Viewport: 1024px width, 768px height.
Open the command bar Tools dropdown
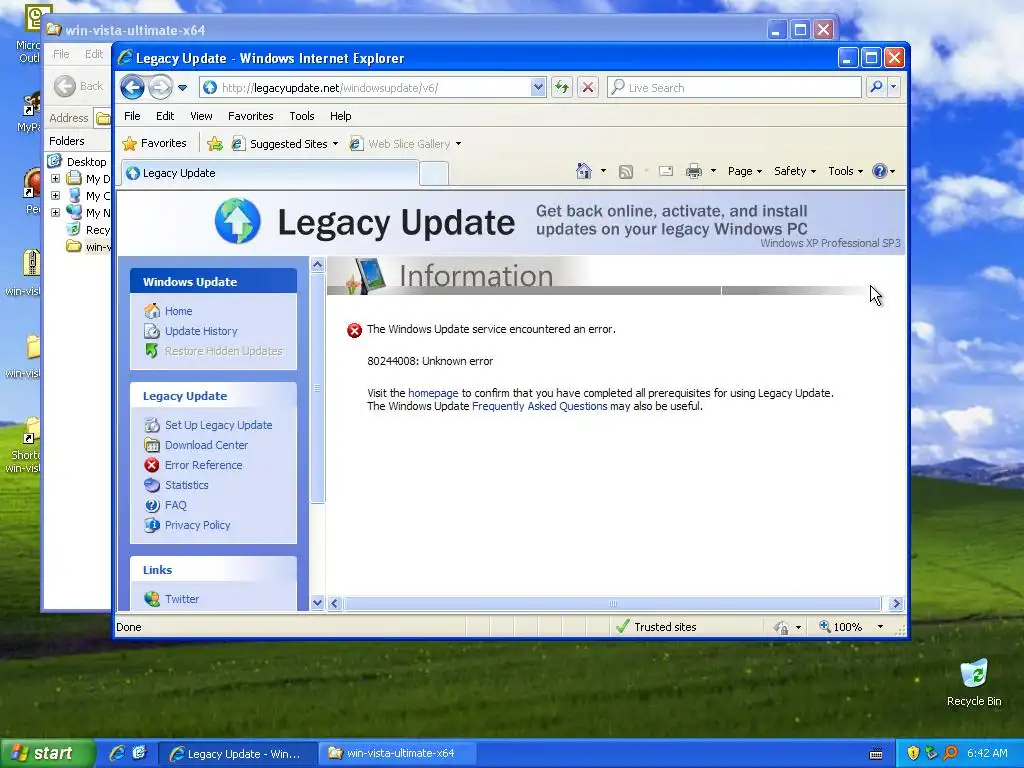click(x=845, y=171)
